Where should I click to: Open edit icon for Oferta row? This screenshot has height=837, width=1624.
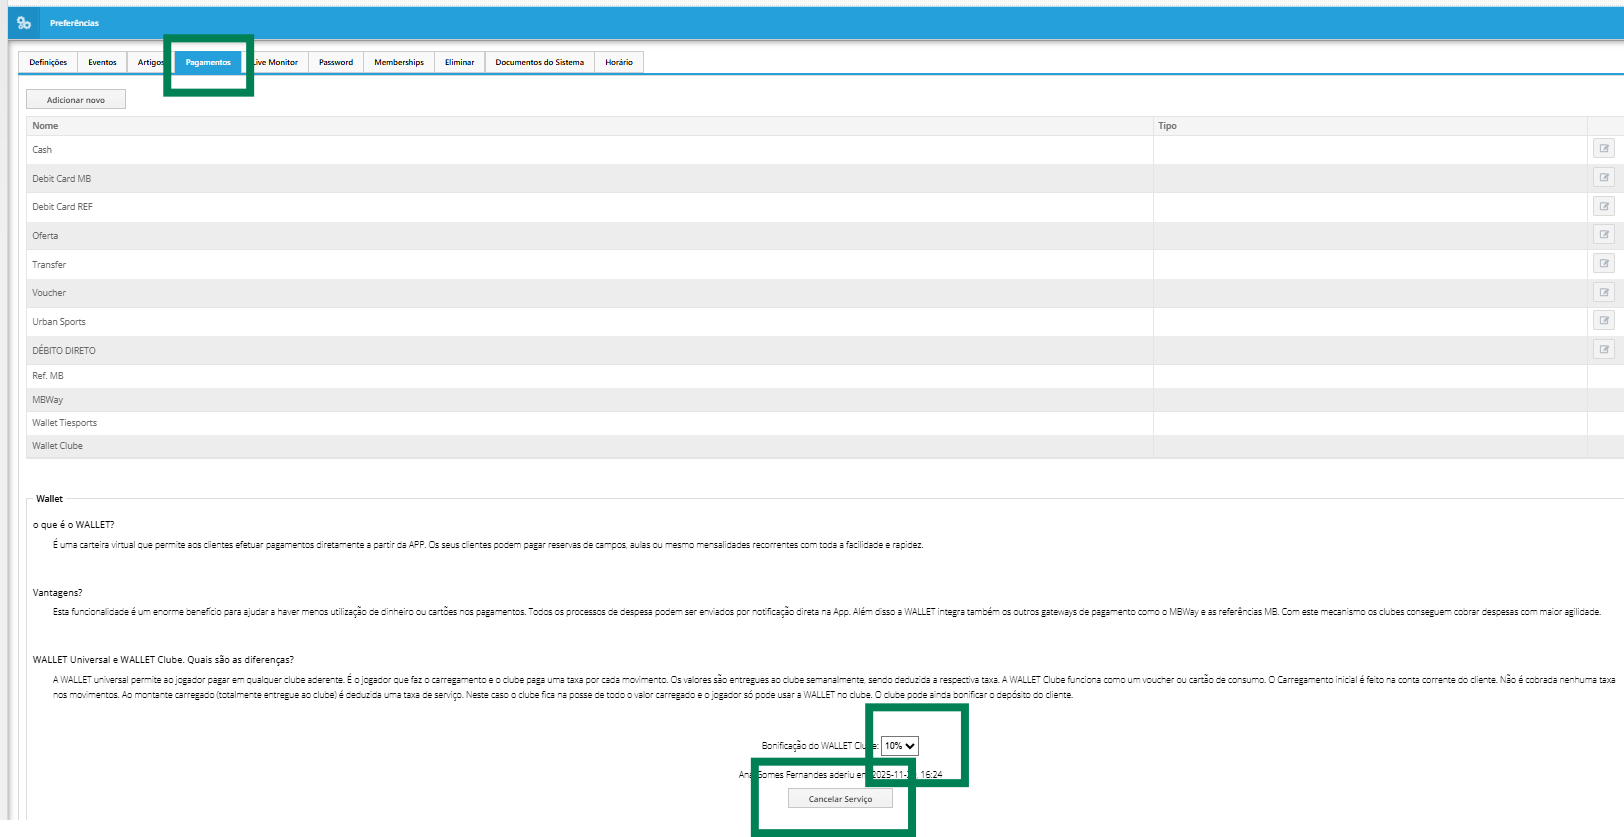(1603, 235)
